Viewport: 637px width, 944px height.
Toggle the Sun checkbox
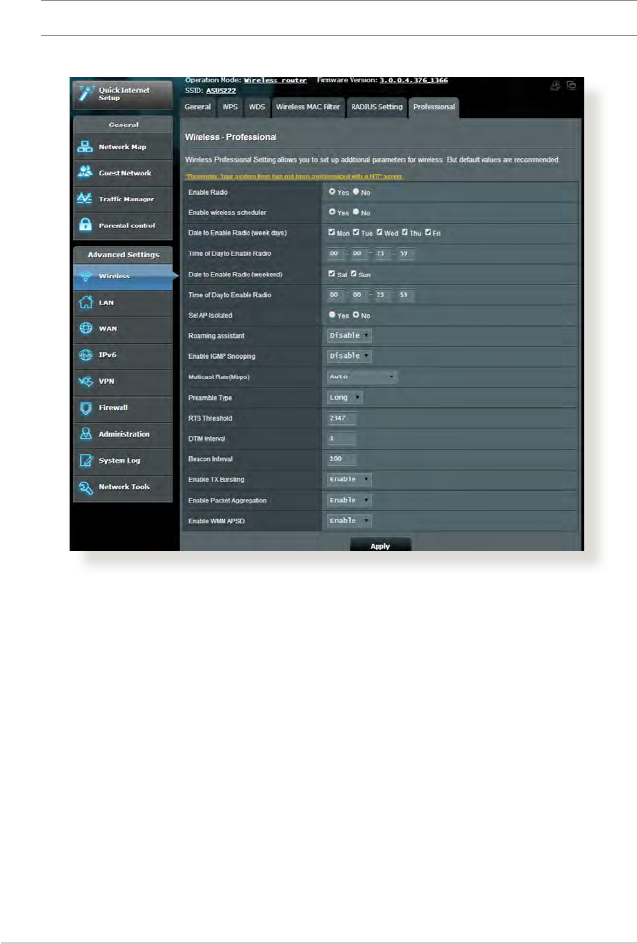[x=354, y=273]
